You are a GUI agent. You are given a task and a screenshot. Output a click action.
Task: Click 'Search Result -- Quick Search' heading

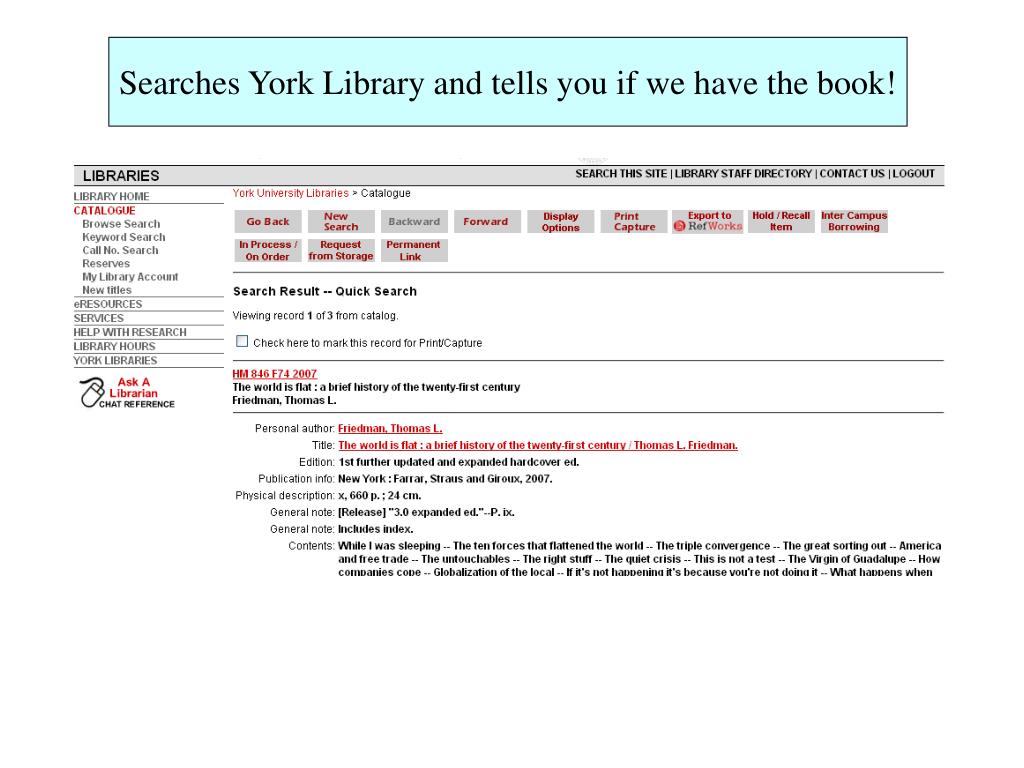[325, 291]
